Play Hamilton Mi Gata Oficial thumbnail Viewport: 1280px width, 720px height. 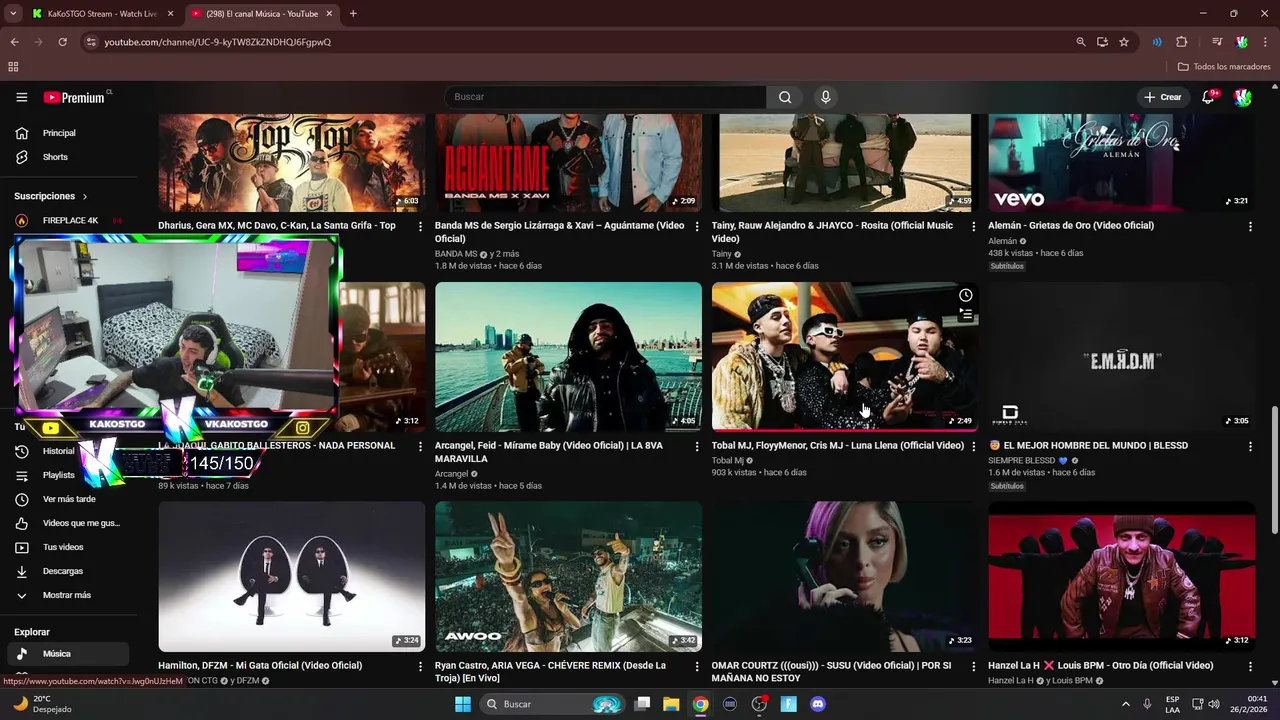pos(292,577)
